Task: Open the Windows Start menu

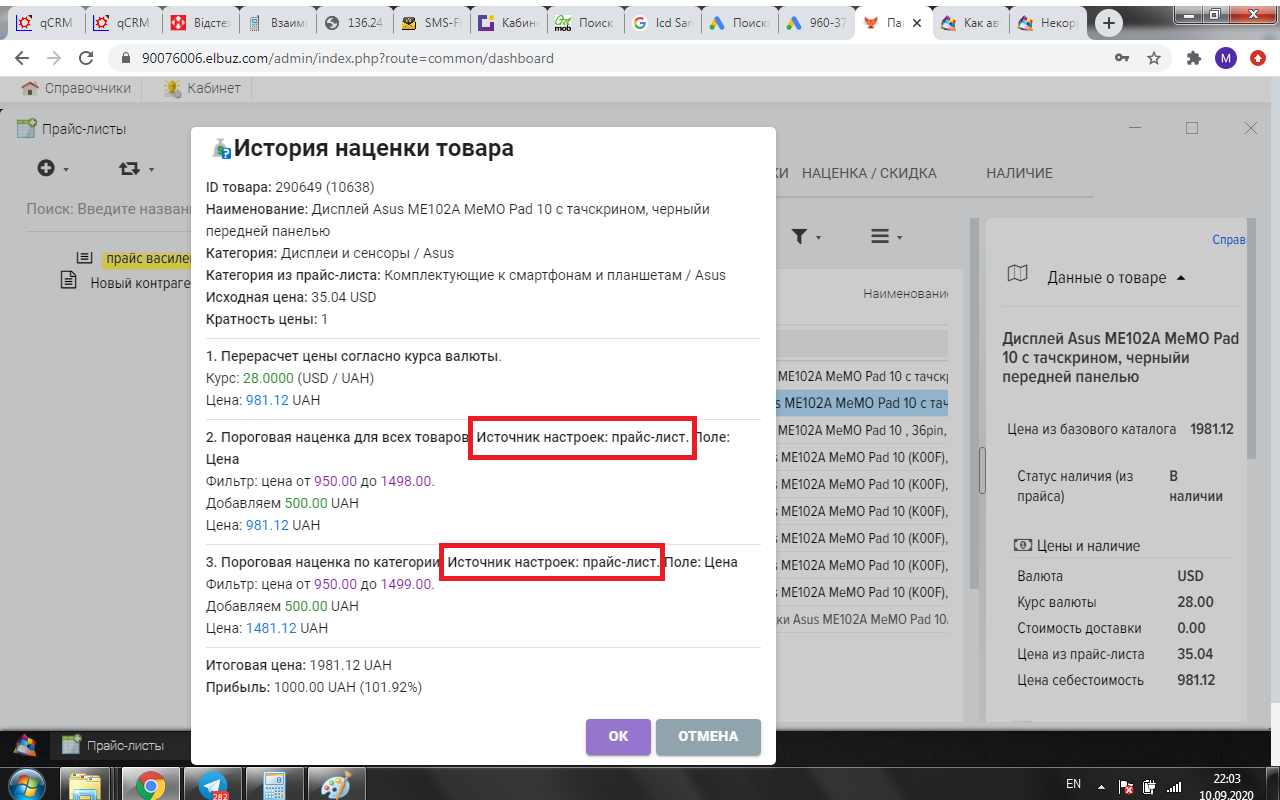Action: coord(27,785)
